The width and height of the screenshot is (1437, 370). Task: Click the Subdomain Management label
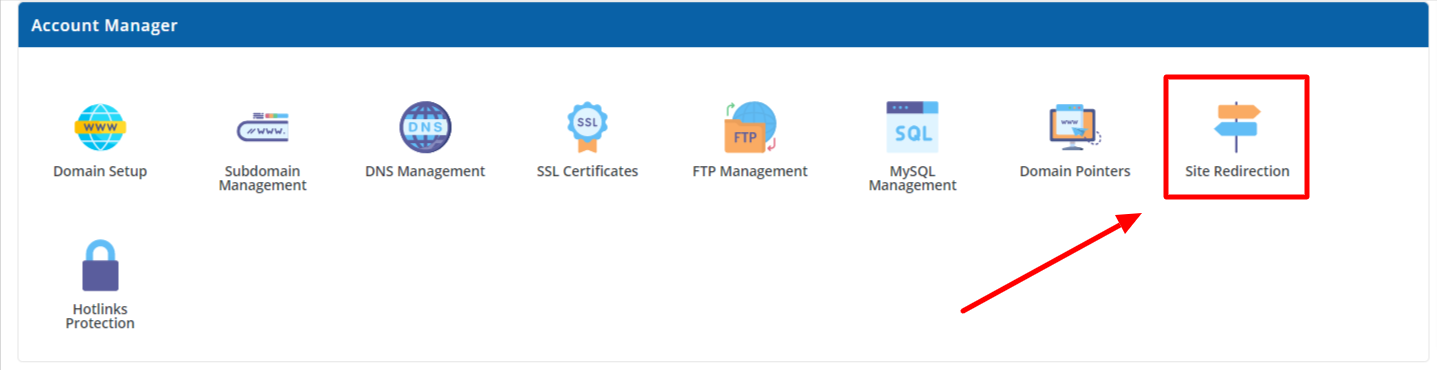click(262, 178)
